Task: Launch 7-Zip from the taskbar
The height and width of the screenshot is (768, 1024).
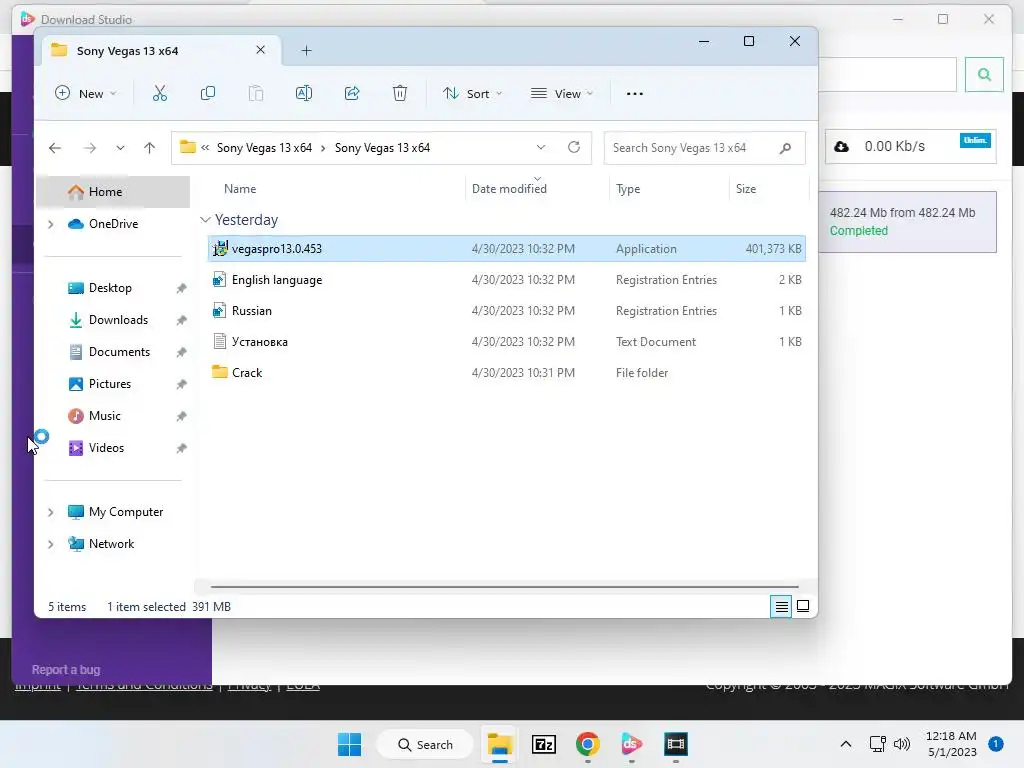Action: click(x=544, y=744)
